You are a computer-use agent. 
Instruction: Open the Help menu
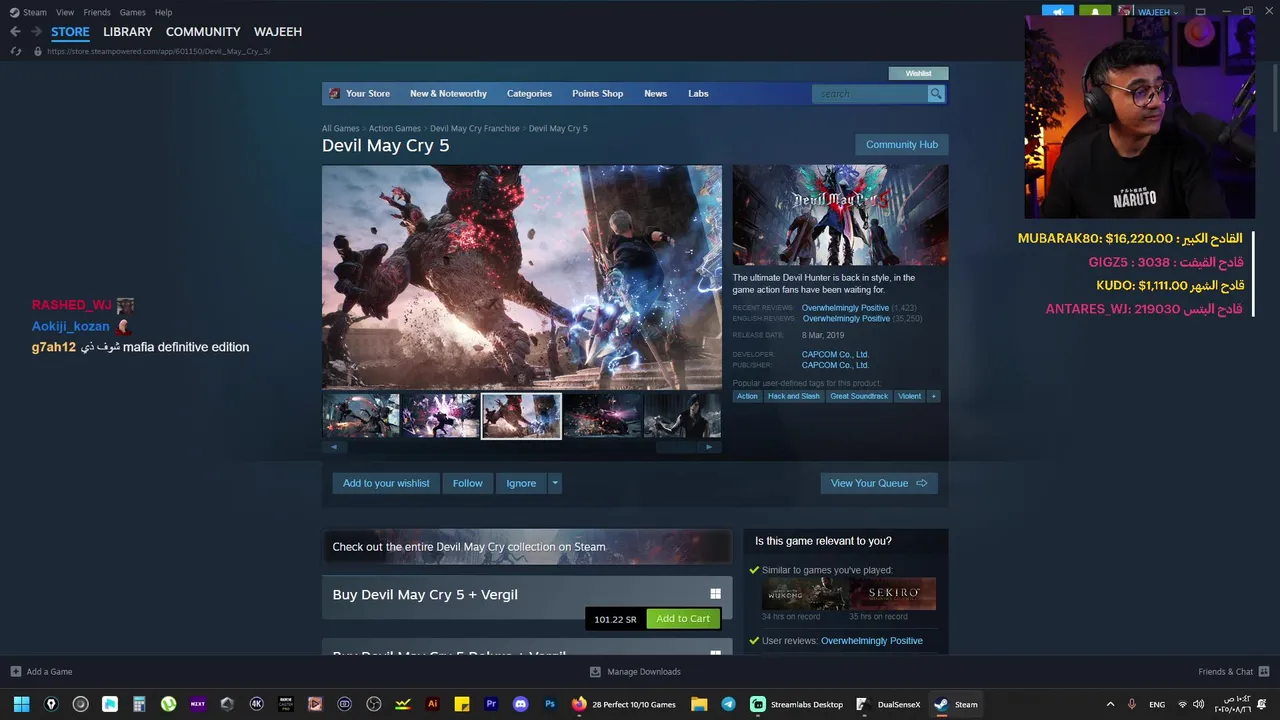163,12
